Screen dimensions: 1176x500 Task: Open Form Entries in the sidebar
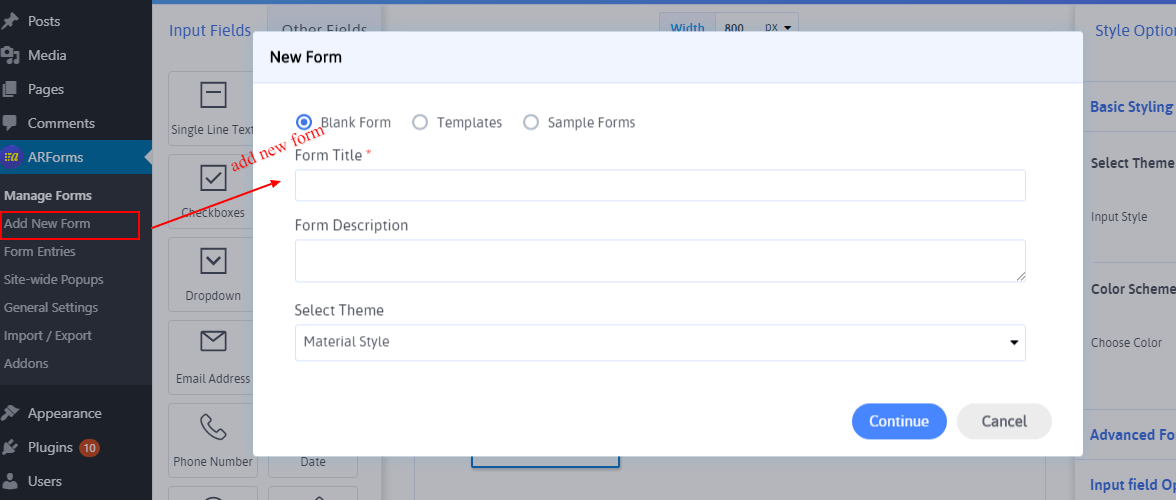[40, 252]
